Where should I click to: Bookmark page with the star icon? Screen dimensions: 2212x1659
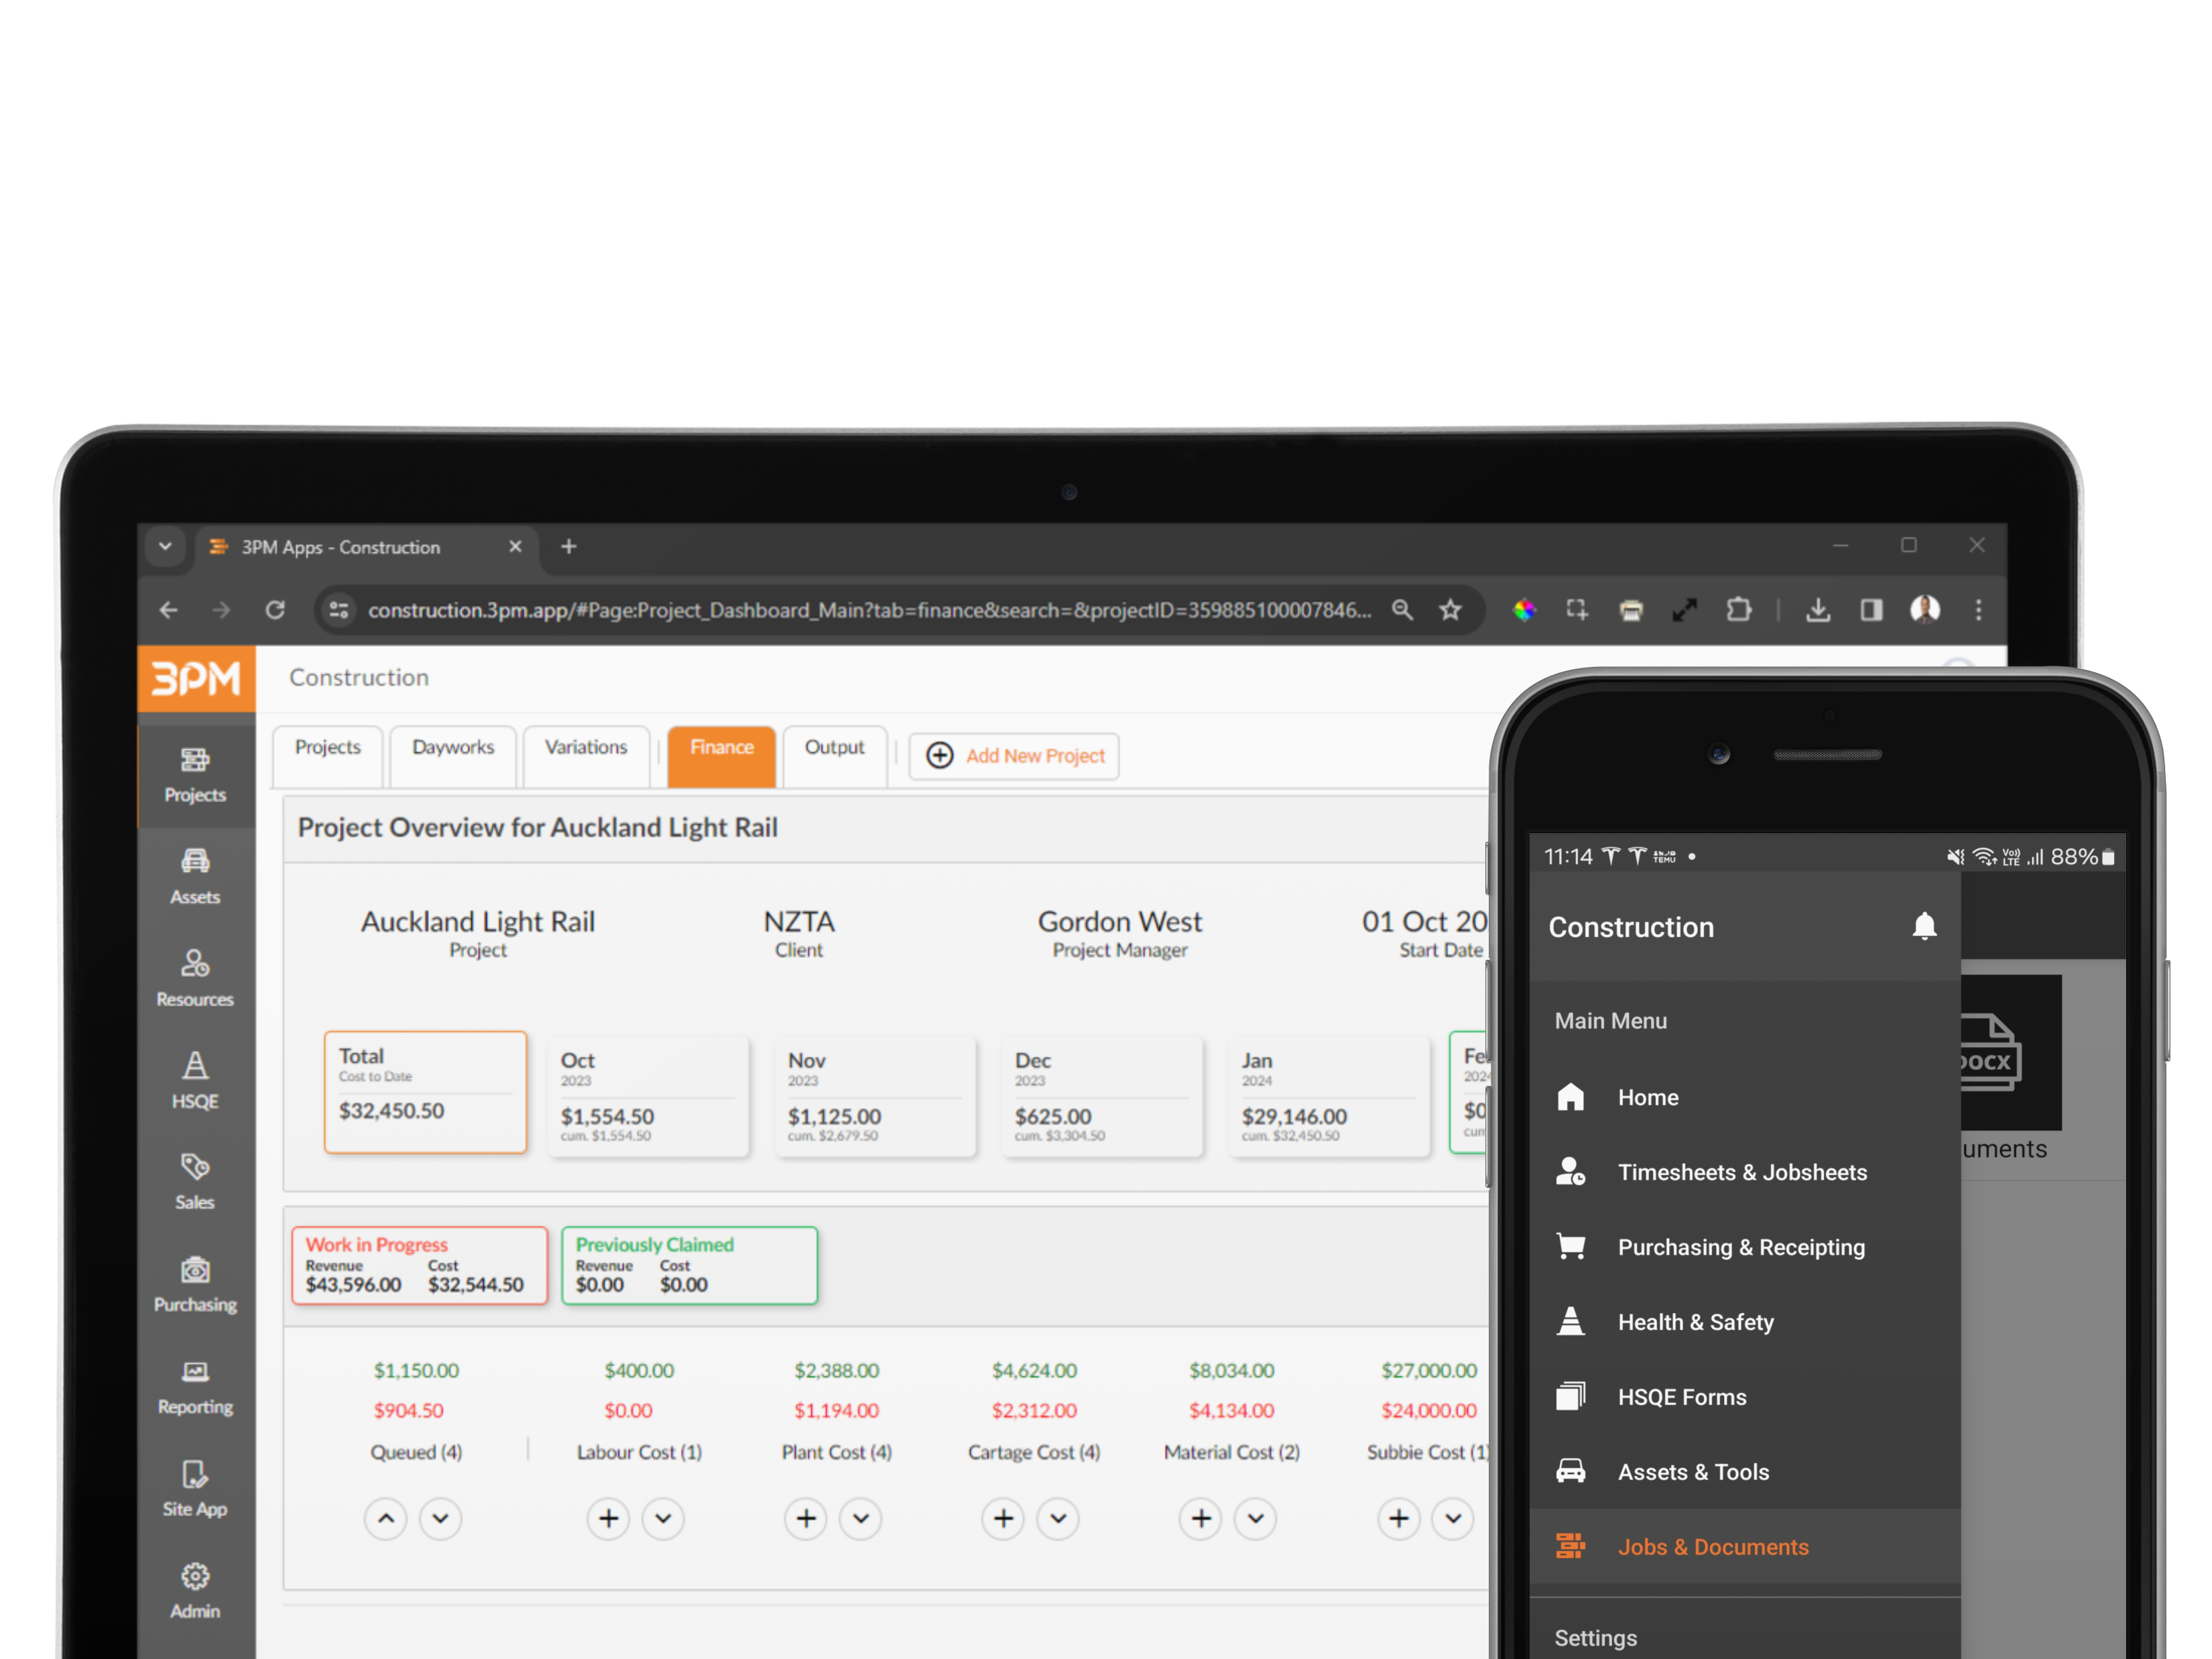coord(1450,610)
